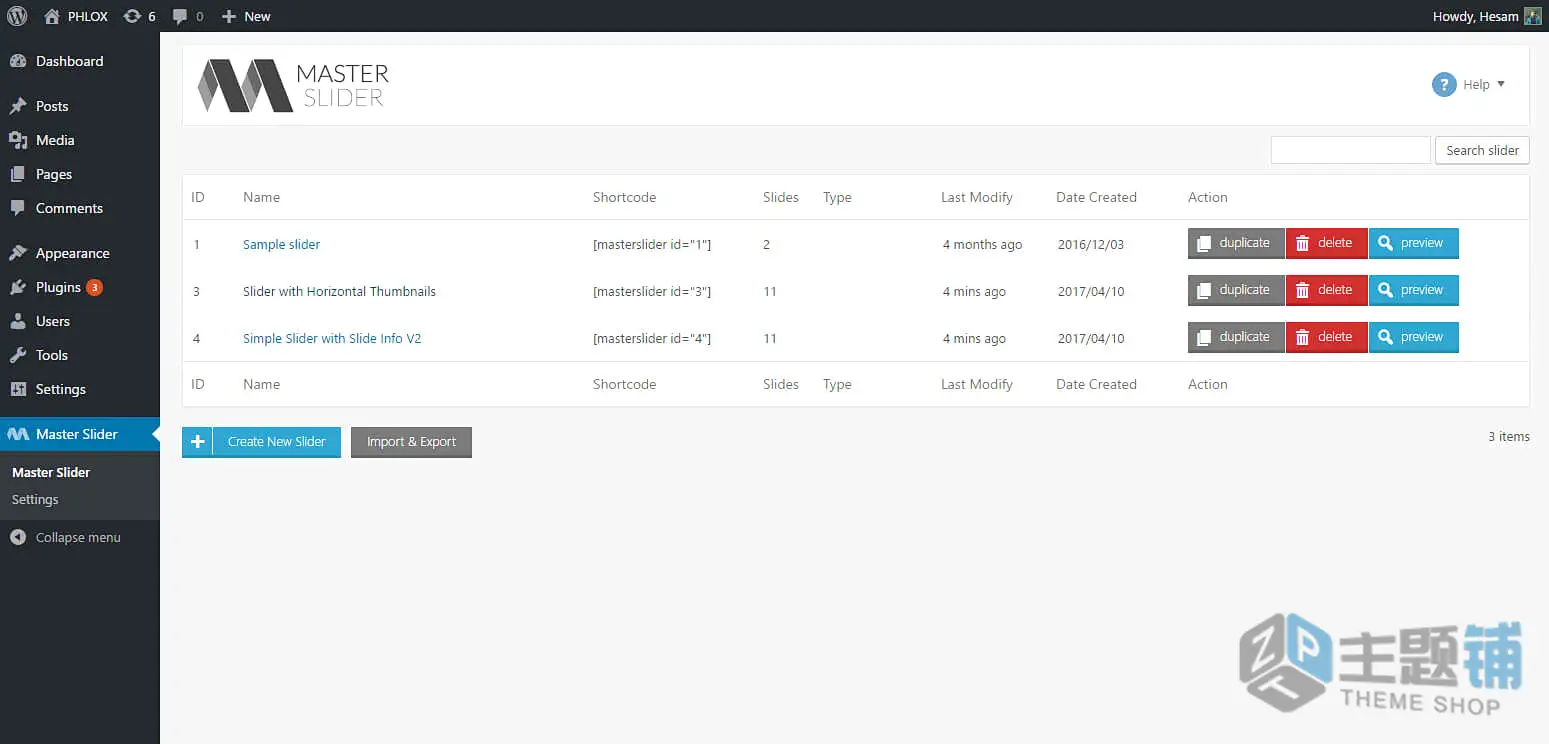Viewport: 1549px width, 744px height.
Task: Preview the Sample slider
Action: pyautogui.click(x=1413, y=243)
